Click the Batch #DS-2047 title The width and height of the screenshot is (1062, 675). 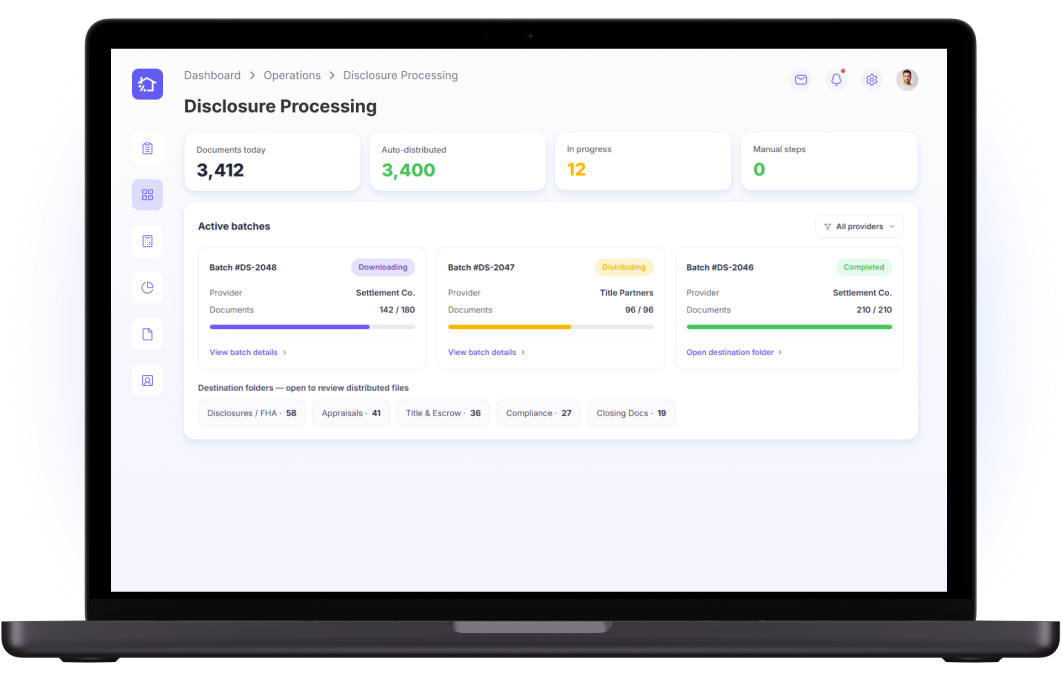481,267
